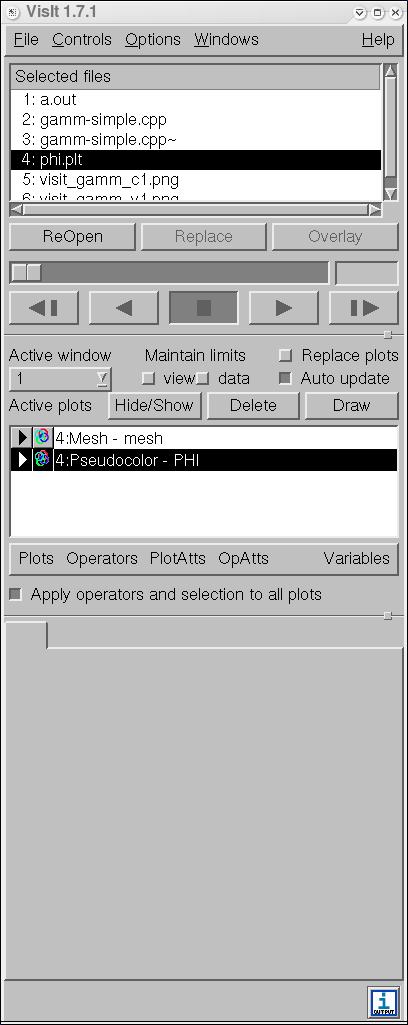Toggle Auto update checkbox
Viewport: 408px width, 1025px height.
pyautogui.click(x=285, y=378)
